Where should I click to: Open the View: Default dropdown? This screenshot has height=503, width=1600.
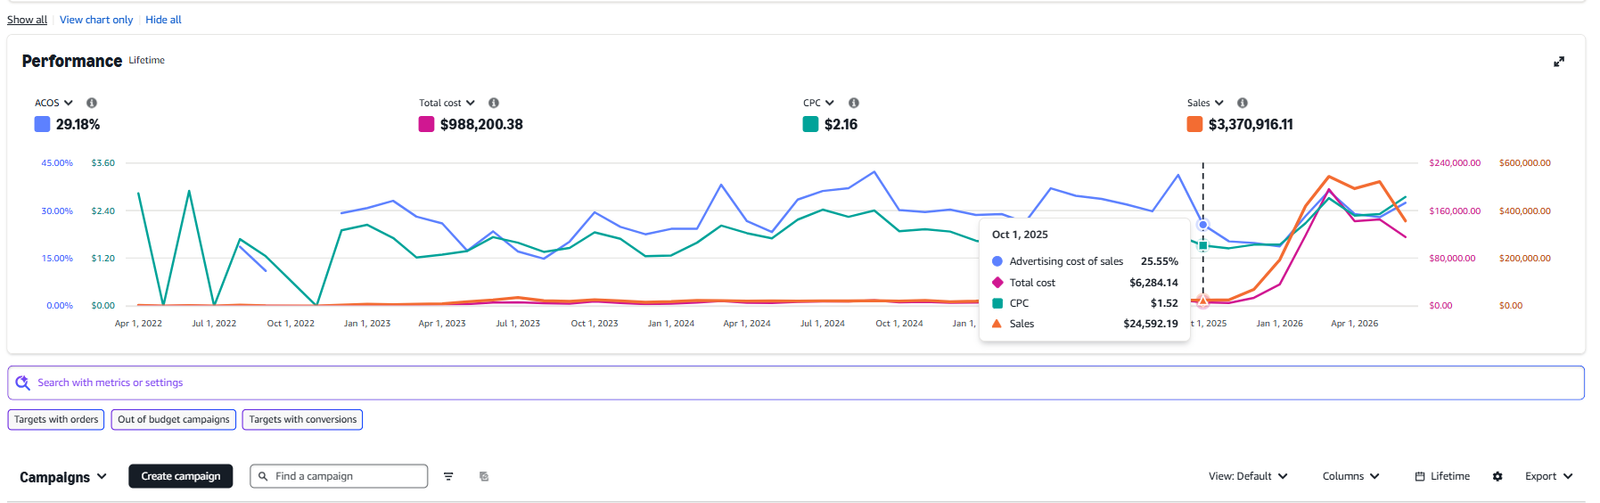(x=1248, y=477)
